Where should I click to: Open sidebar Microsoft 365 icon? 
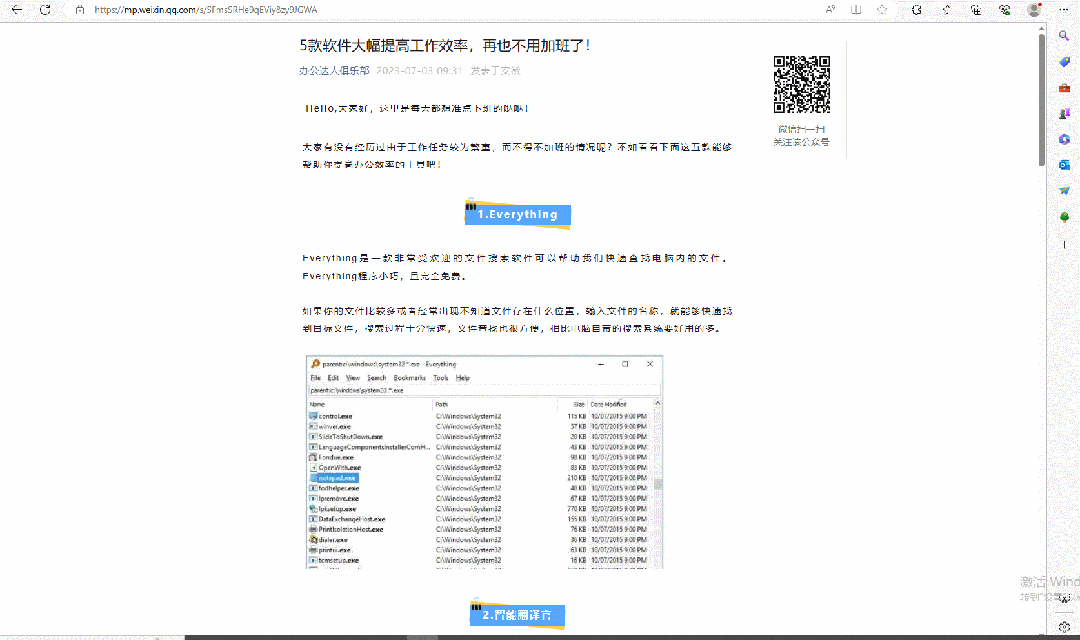click(1064, 139)
